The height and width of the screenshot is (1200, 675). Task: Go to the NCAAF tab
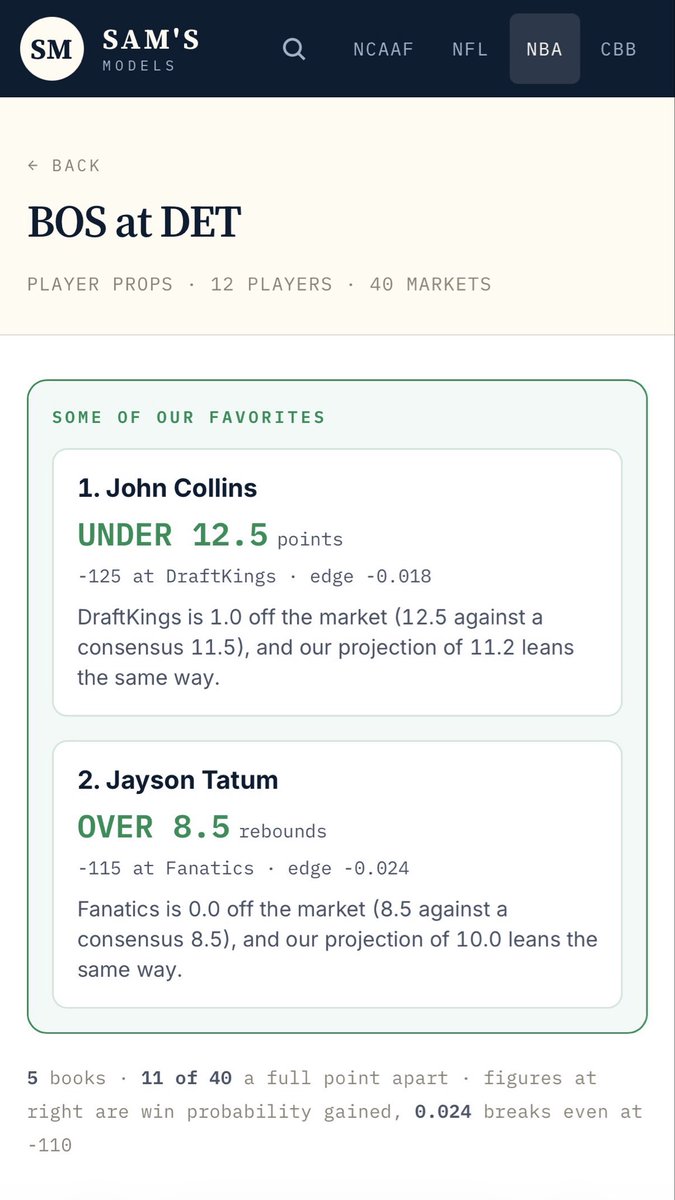tap(383, 48)
